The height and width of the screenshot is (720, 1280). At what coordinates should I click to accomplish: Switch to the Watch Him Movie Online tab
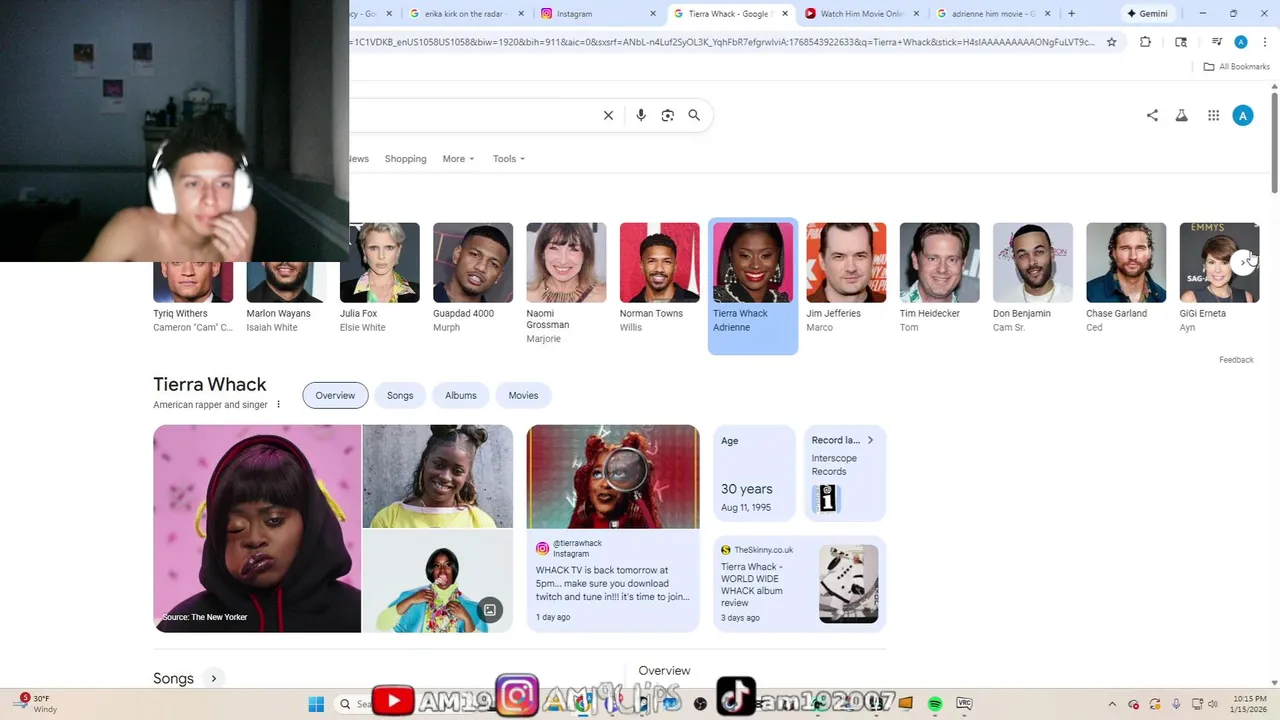(861, 14)
